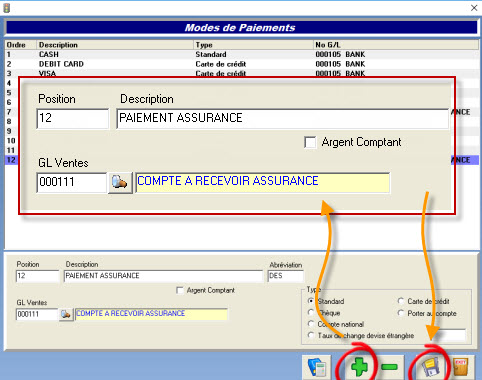
Task: Click the small GL Ventes field 000111
Action: tap(37, 314)
